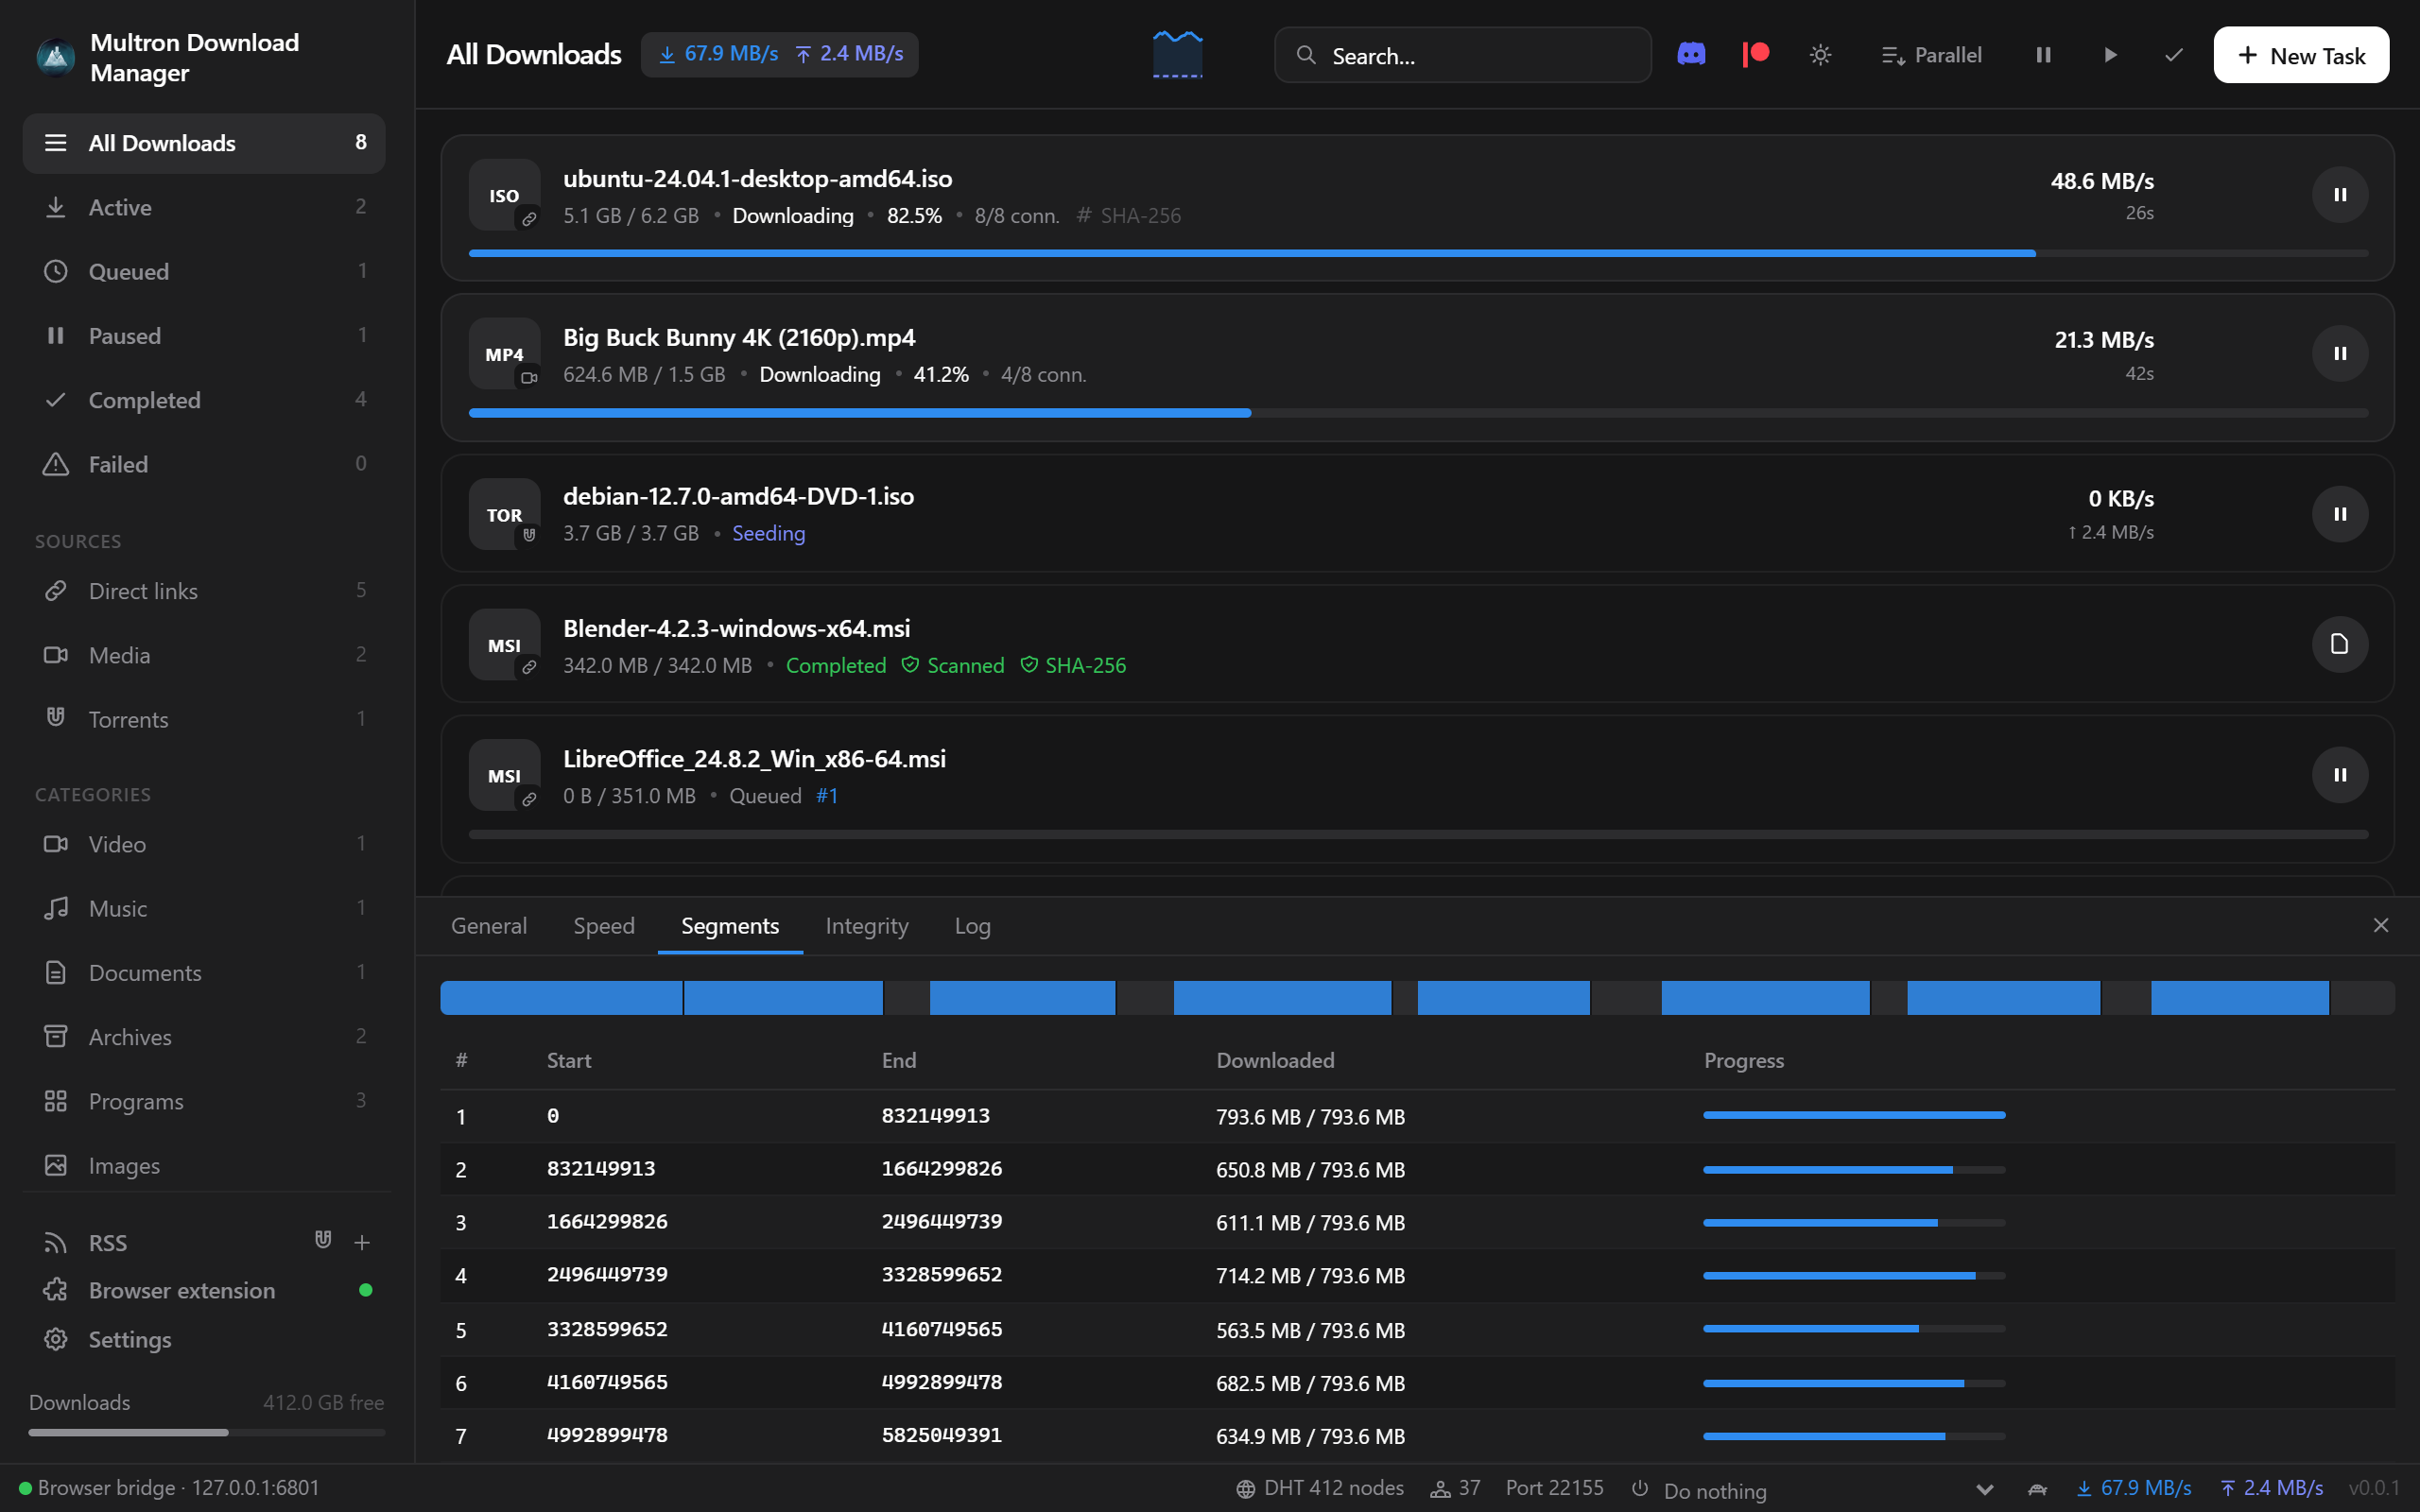Switch to the Log tab

click(972, 926)
